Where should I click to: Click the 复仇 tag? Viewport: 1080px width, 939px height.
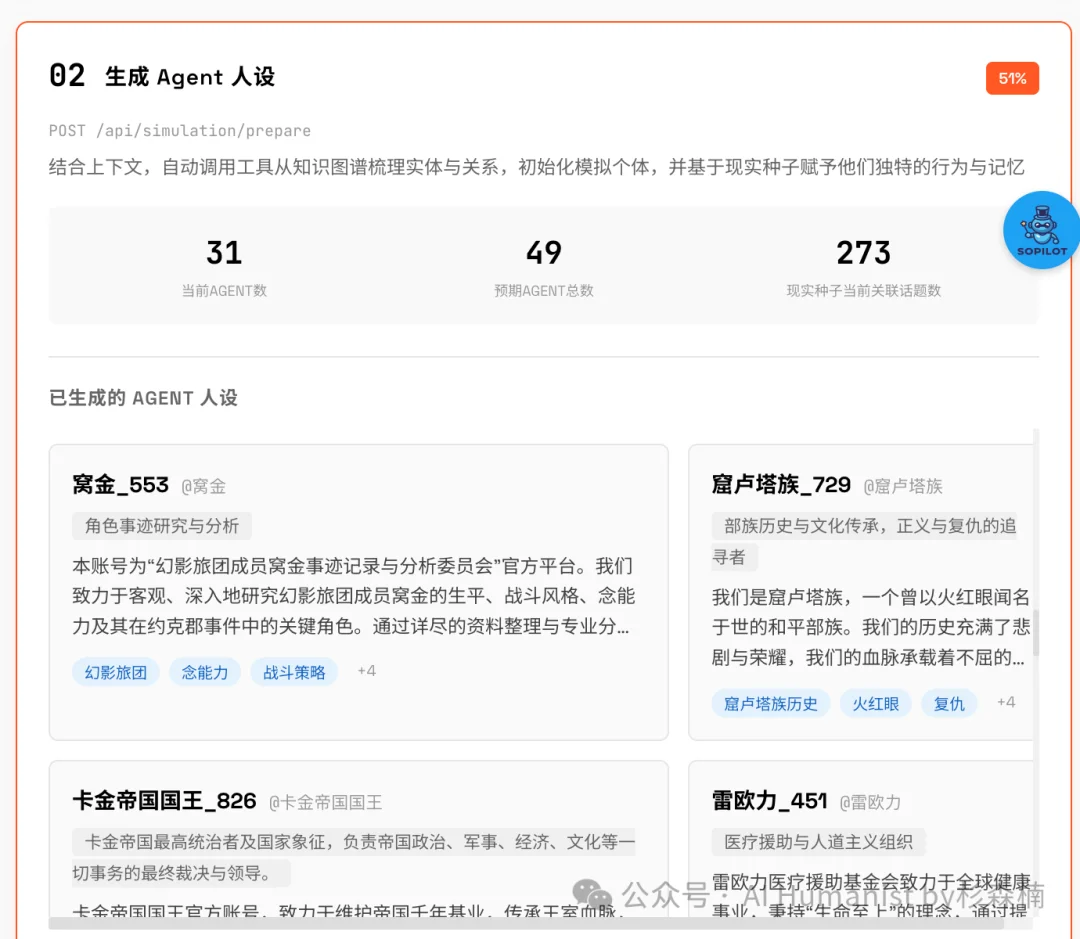[x=949, y=704]
